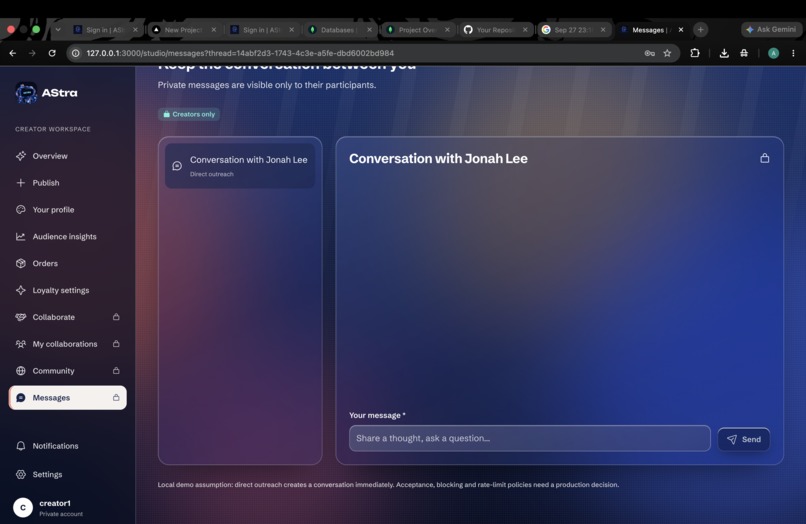Open a new browser tab
This screenshot has width=806, height=524.
700,30
